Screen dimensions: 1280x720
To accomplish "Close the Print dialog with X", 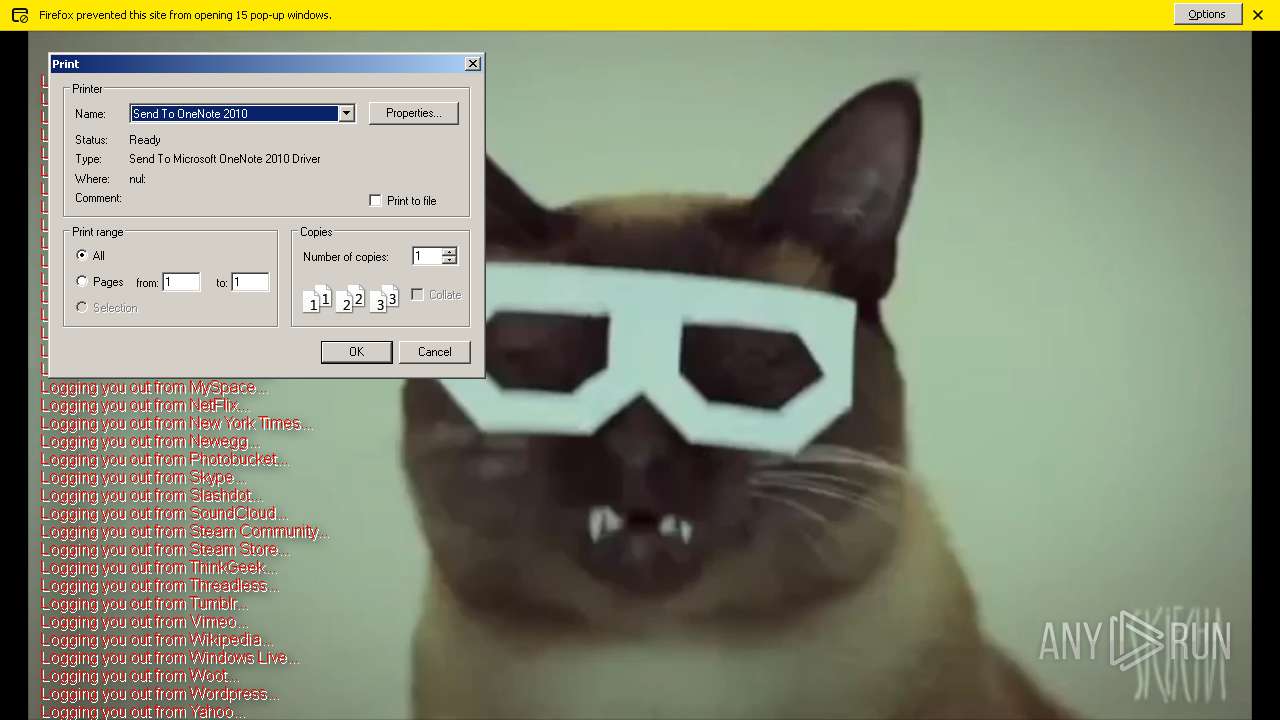I will [473, 64].
